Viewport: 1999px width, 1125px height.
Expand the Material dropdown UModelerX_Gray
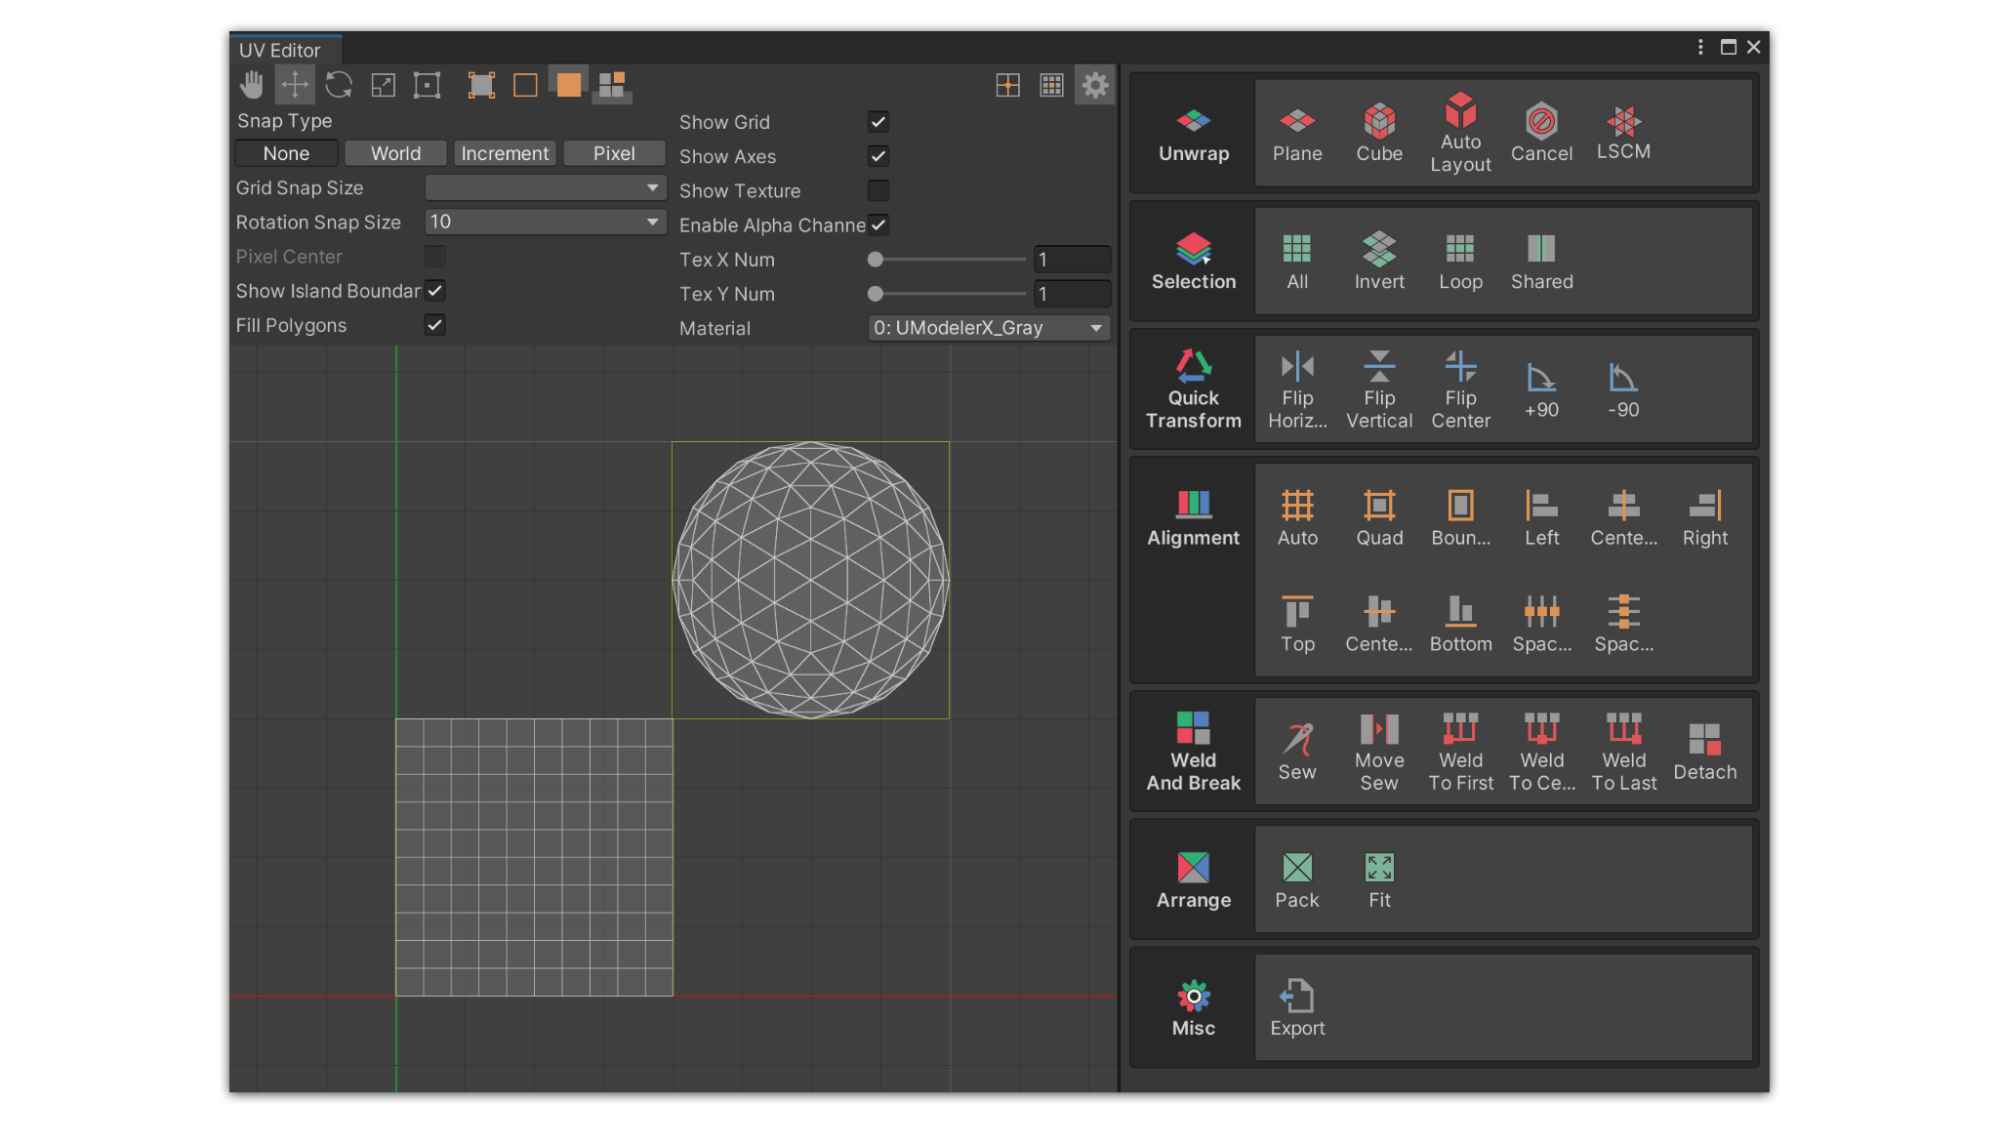pos(988,328)
